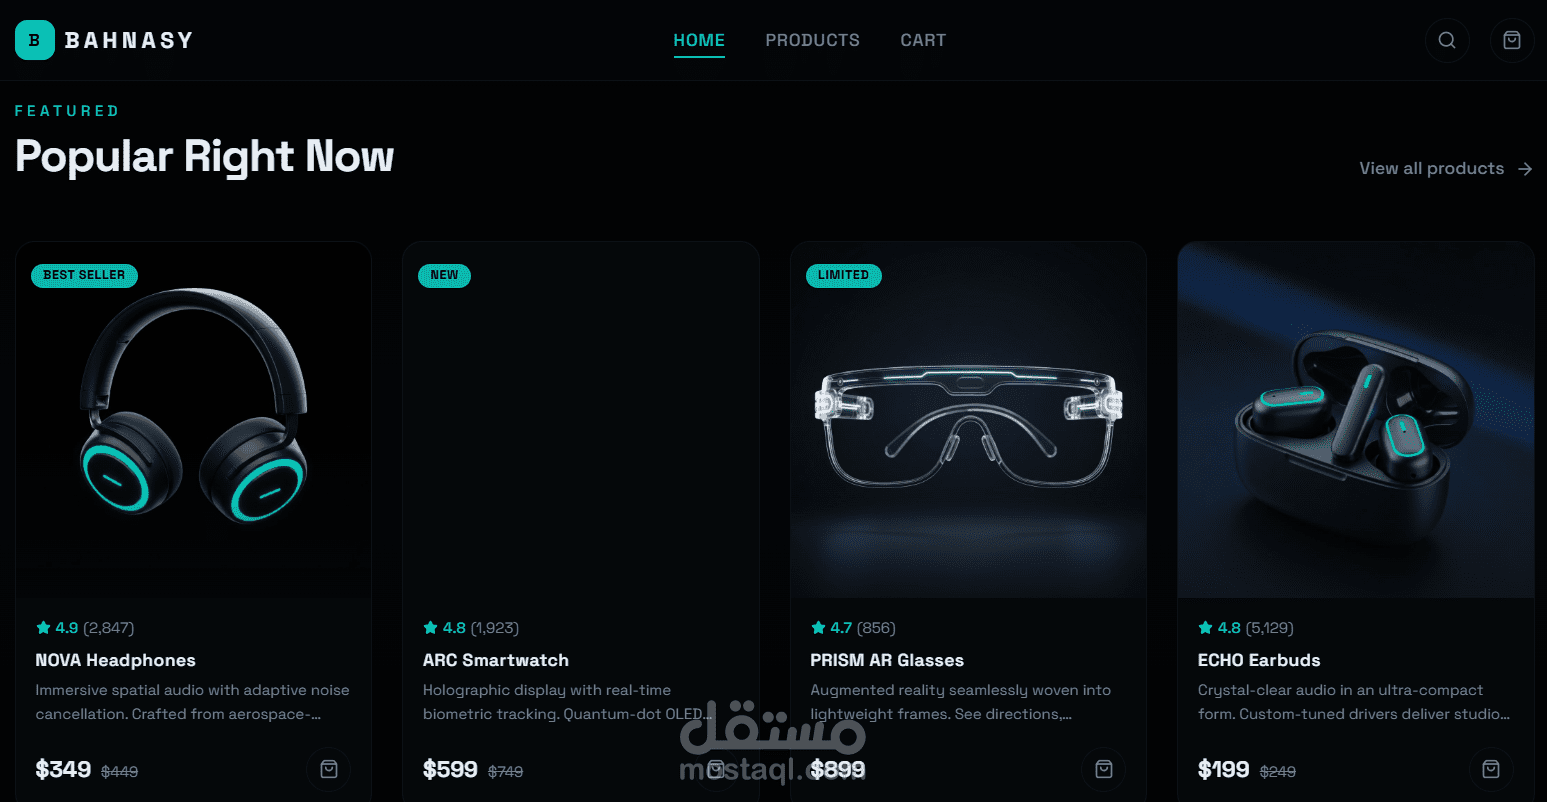The height and width of the screenshot is (802, 1547).
Task: Click the BEST SELLER badge
Action: click(84, 275)
